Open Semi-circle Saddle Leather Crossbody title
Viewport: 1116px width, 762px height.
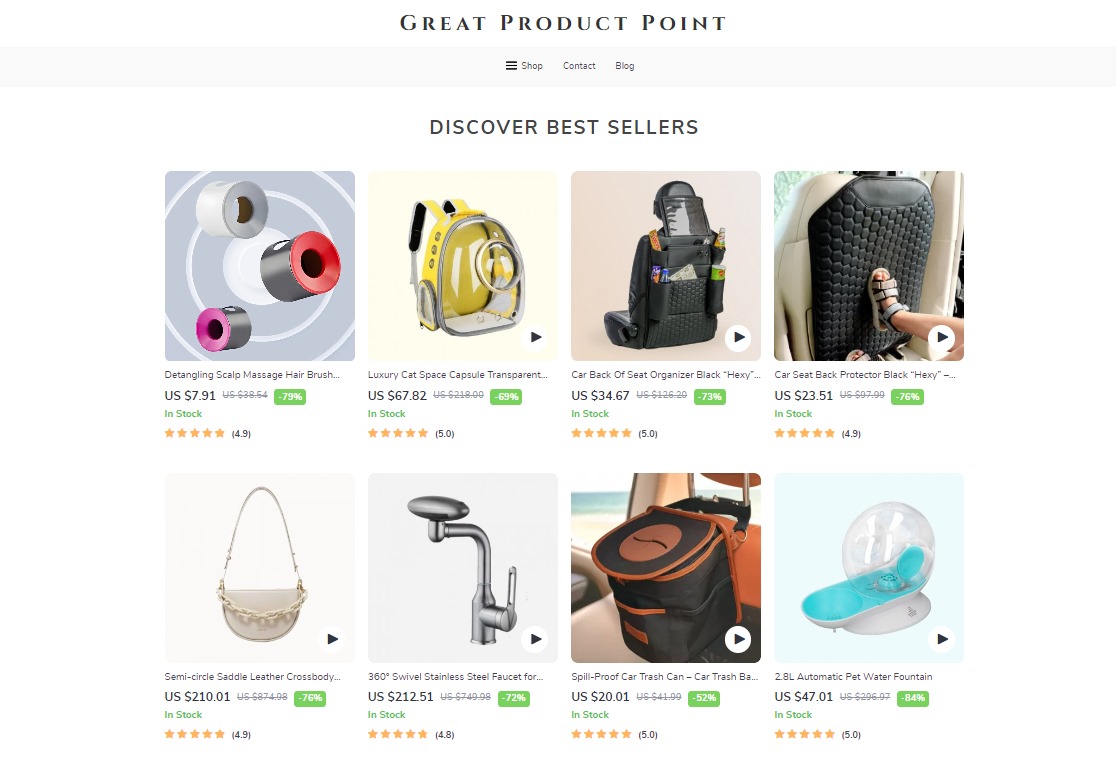pyautogui.click(x=253, y=677)
